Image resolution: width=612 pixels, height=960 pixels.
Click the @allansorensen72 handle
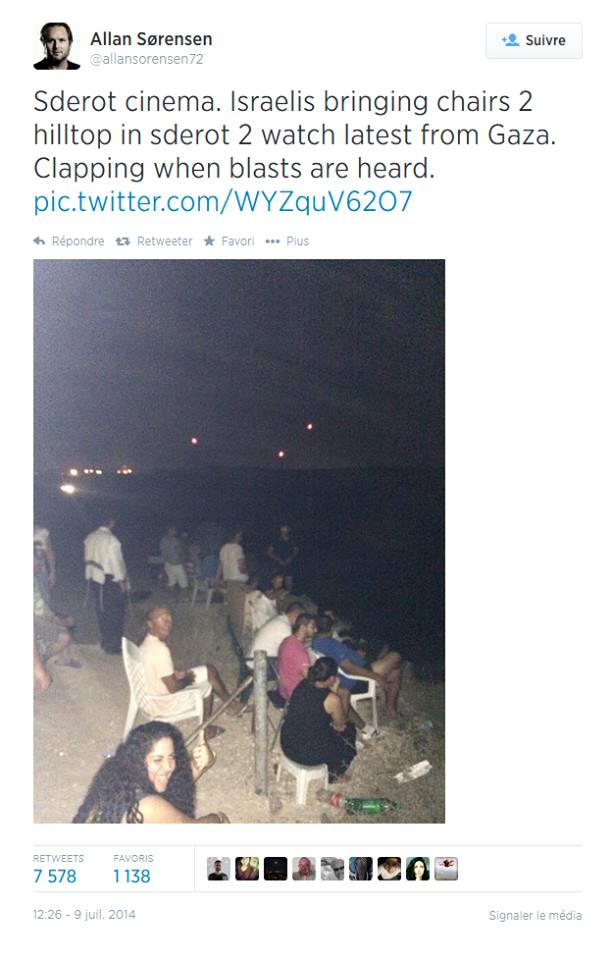pyautogui.click(x=147, y=59)
